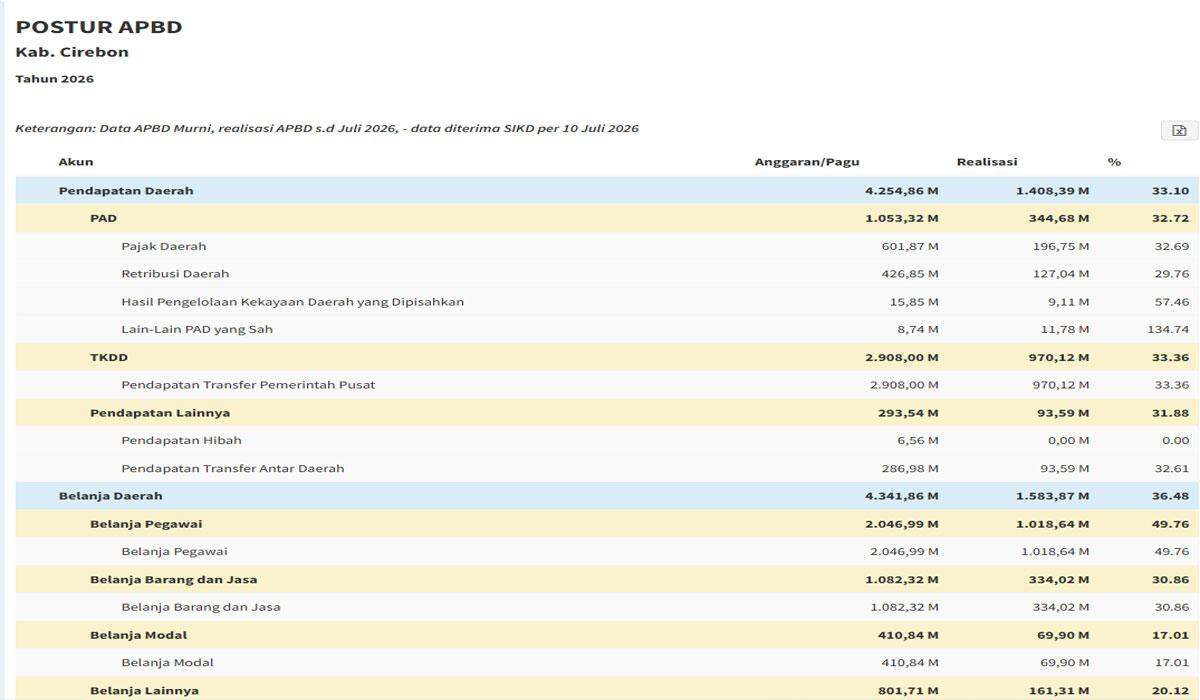Click the 6,56 M Hibah budget
Screen dimensions: 1200x700
pos(917,441)
